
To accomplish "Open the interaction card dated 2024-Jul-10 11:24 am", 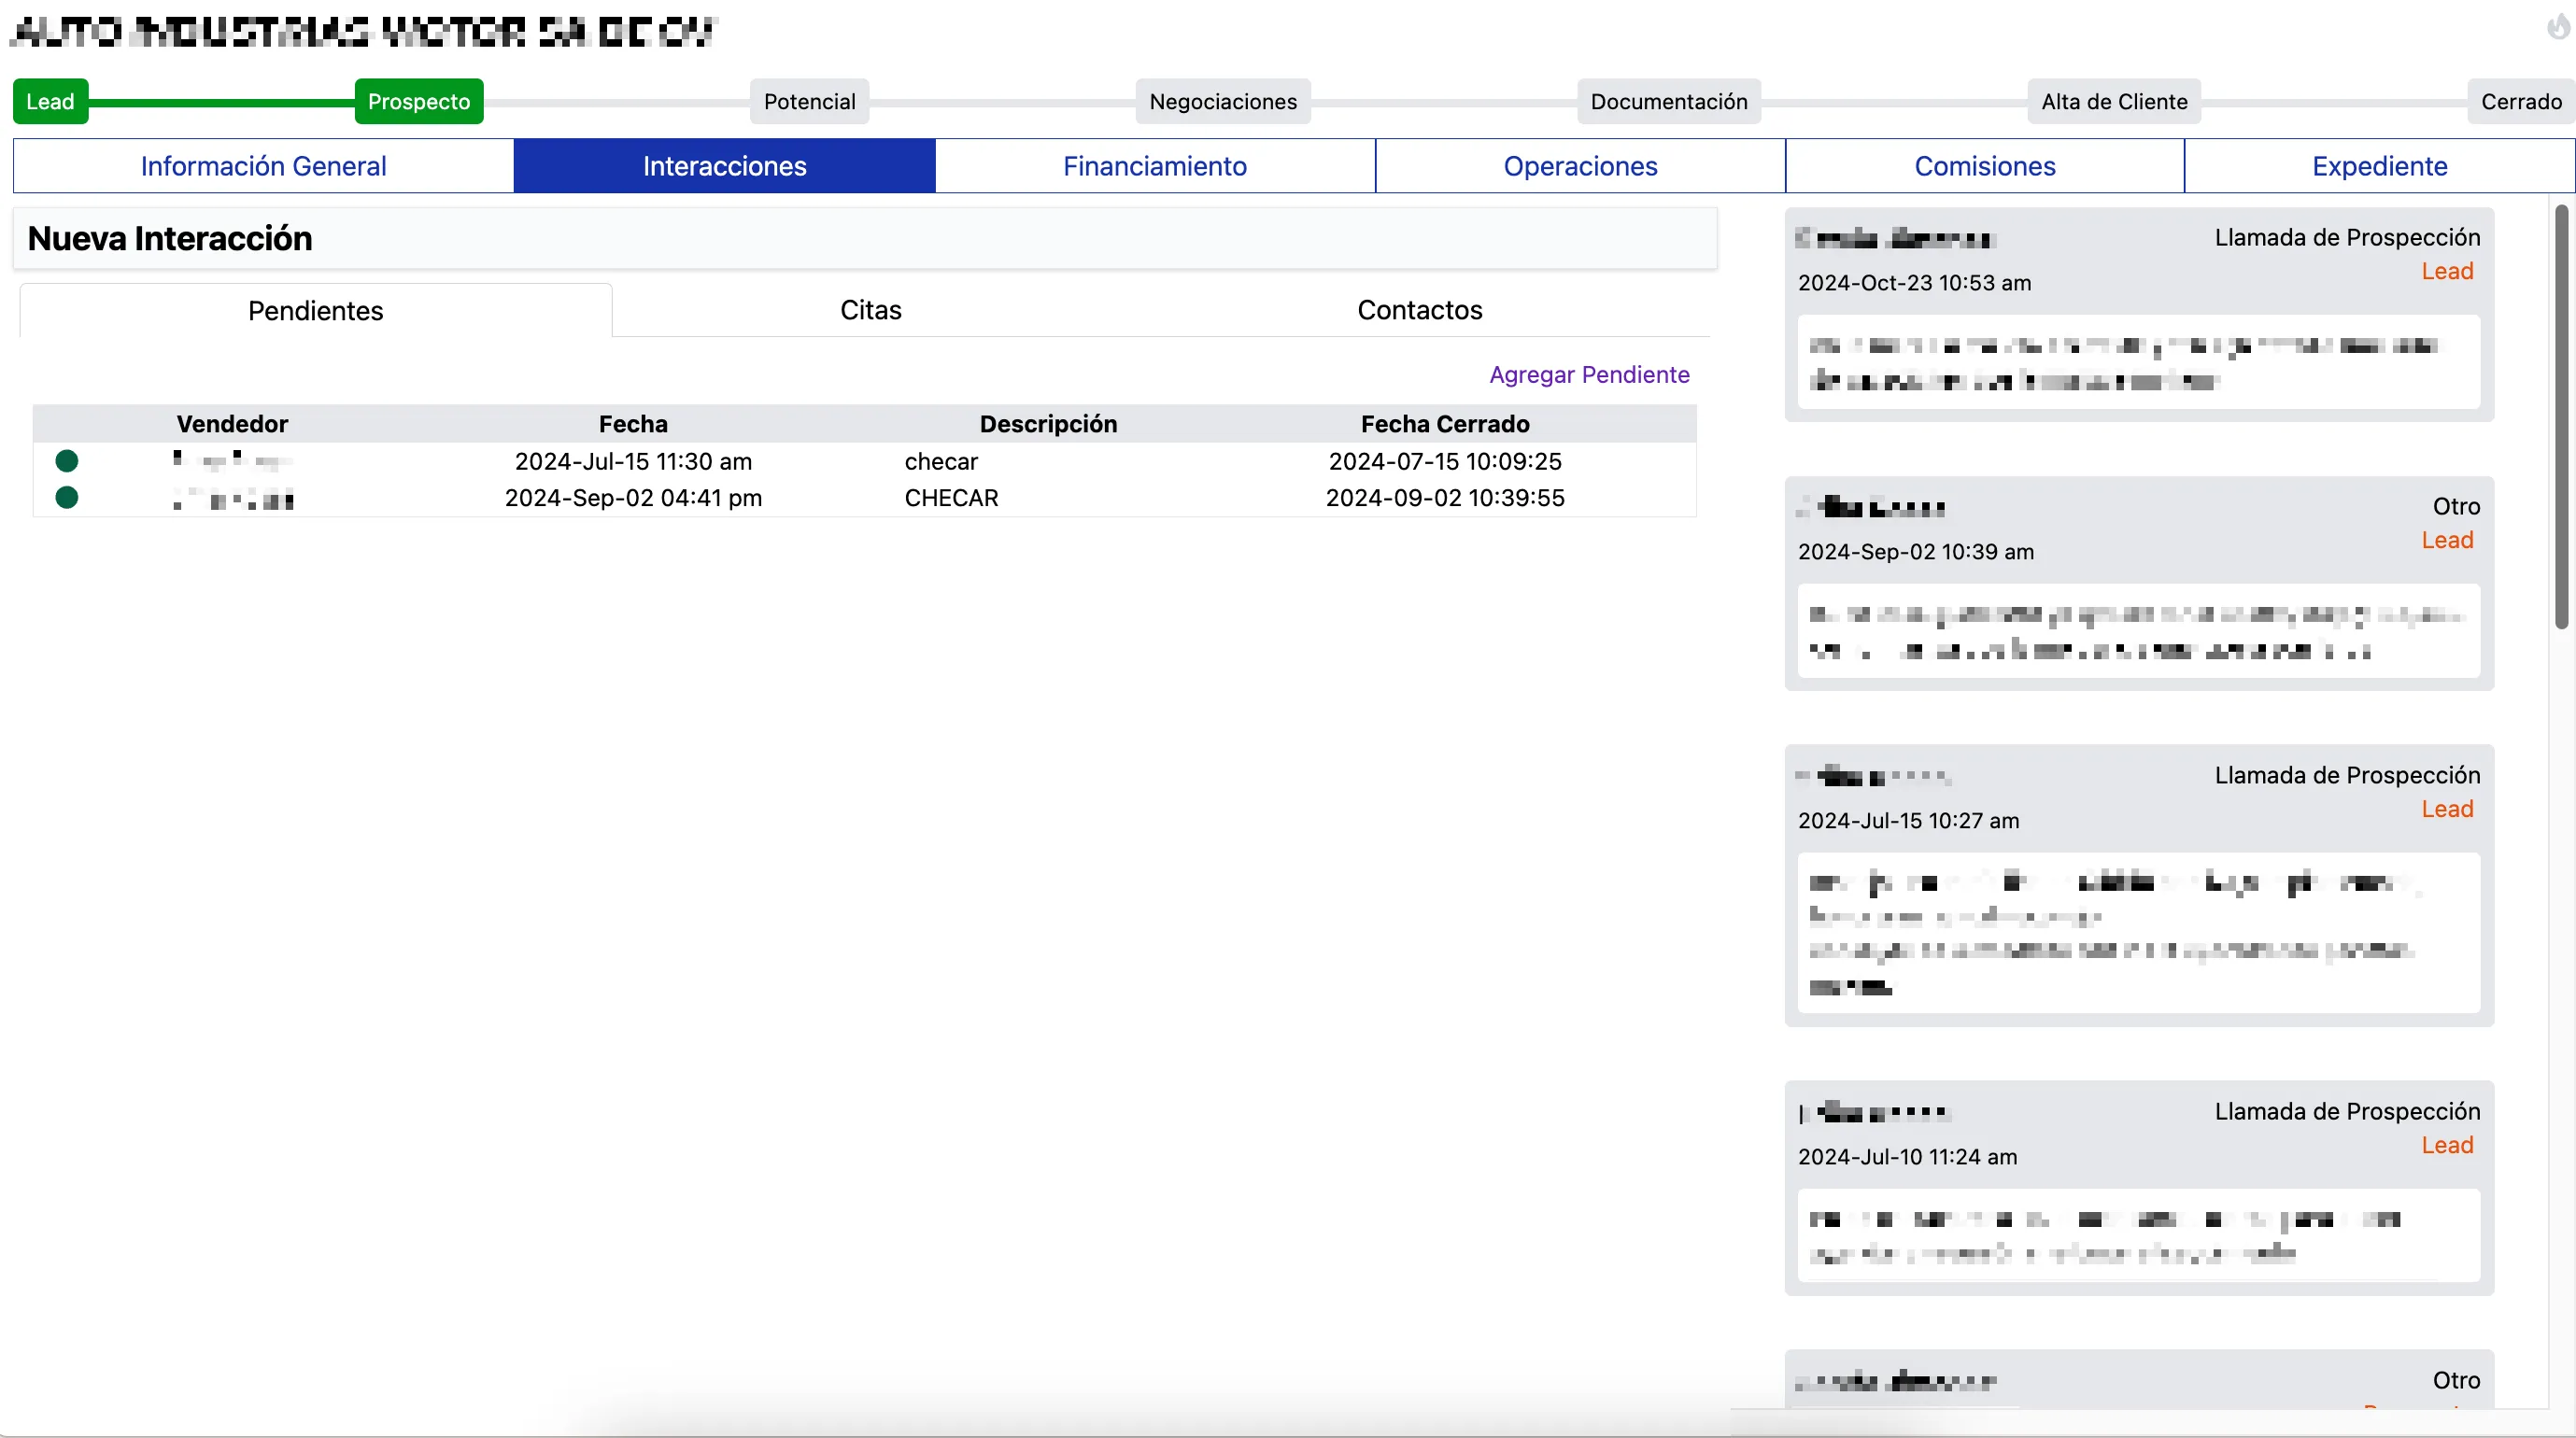I will coord(2139,1188).
